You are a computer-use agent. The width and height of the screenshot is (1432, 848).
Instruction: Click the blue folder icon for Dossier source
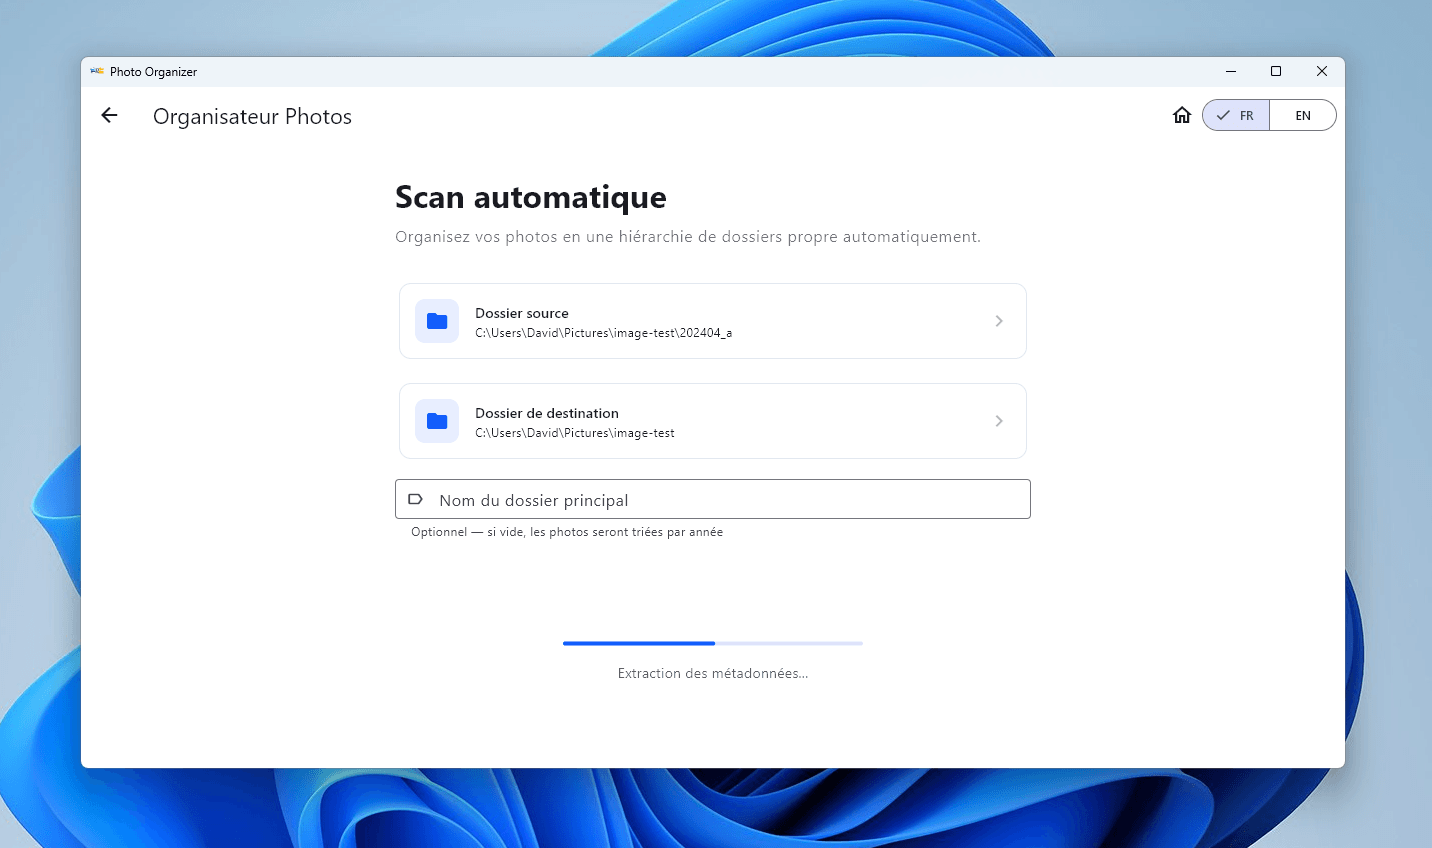click(437, 321)
